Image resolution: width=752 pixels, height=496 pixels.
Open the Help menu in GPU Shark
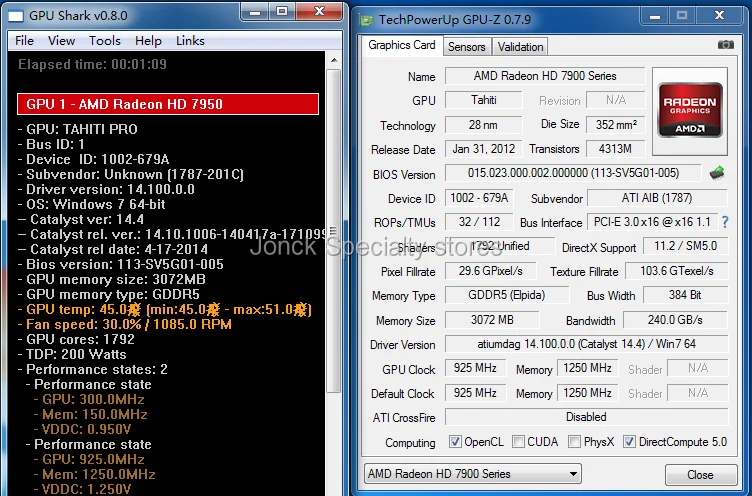pyautogui.click(x=148, y=41)
